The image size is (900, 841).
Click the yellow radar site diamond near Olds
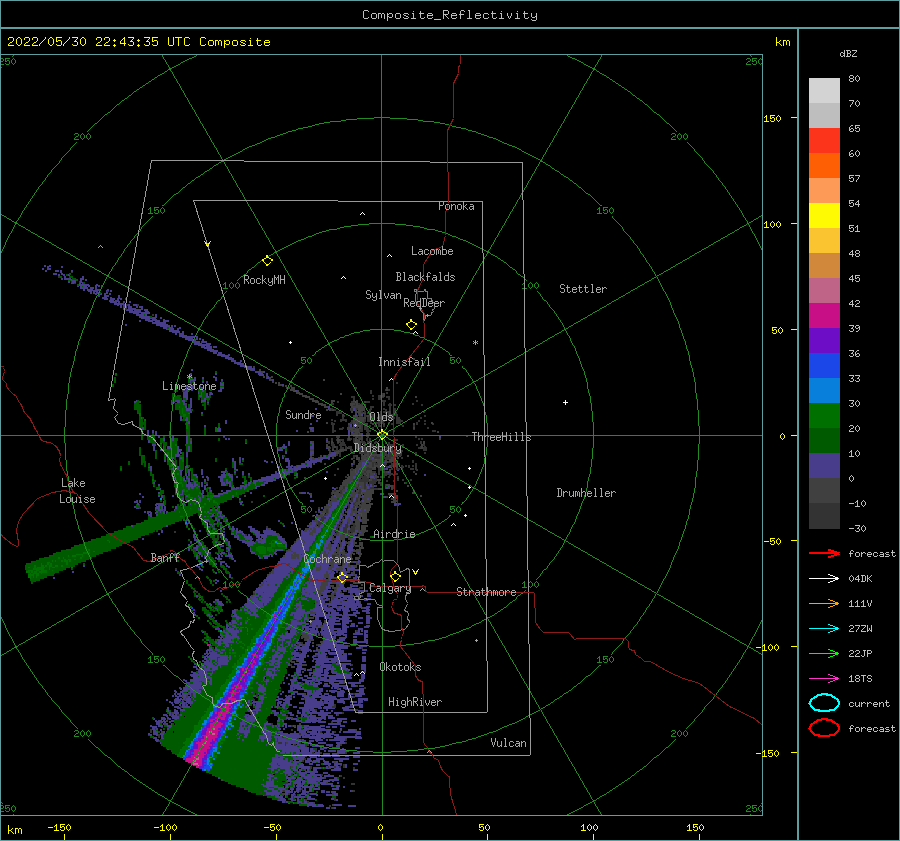(x=382, y=435)
